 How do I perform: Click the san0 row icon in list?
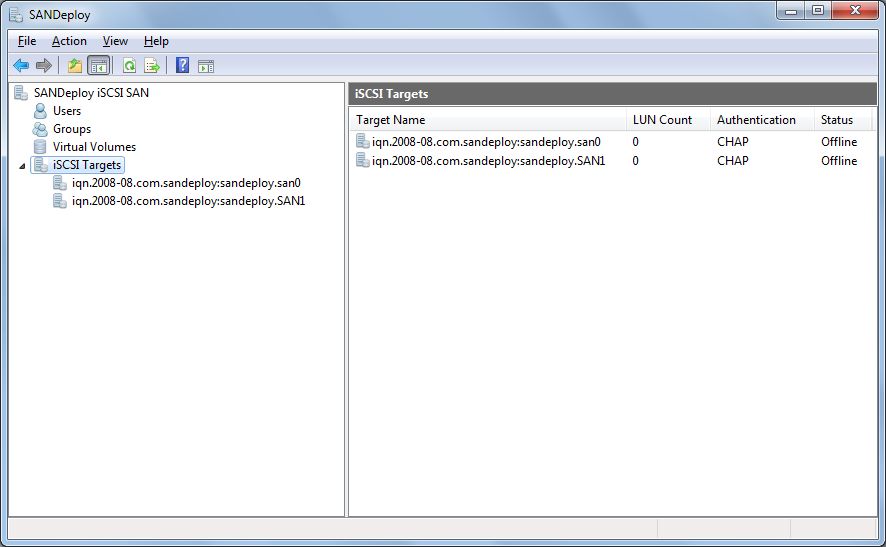[362, 141]
